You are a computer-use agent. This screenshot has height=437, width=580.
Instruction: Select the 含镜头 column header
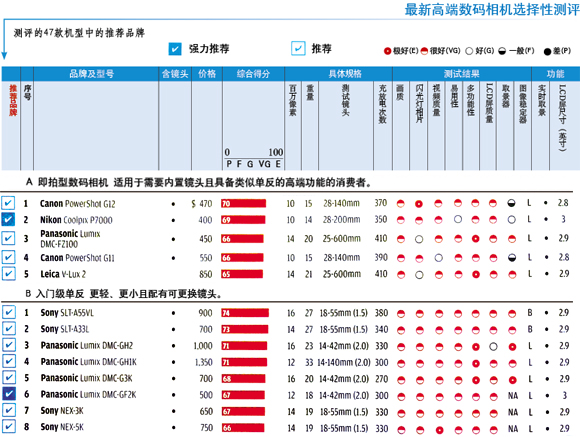pos(175,74)
